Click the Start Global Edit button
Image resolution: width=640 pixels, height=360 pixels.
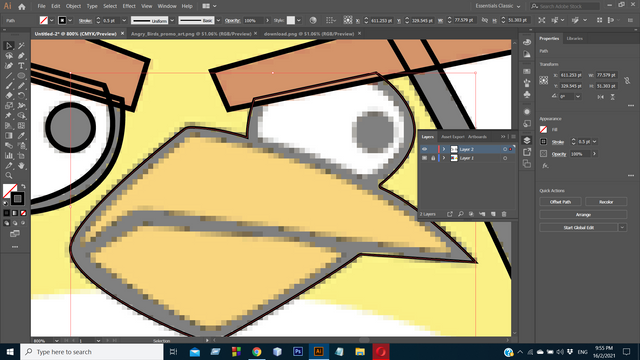click(x=579, y=227)
